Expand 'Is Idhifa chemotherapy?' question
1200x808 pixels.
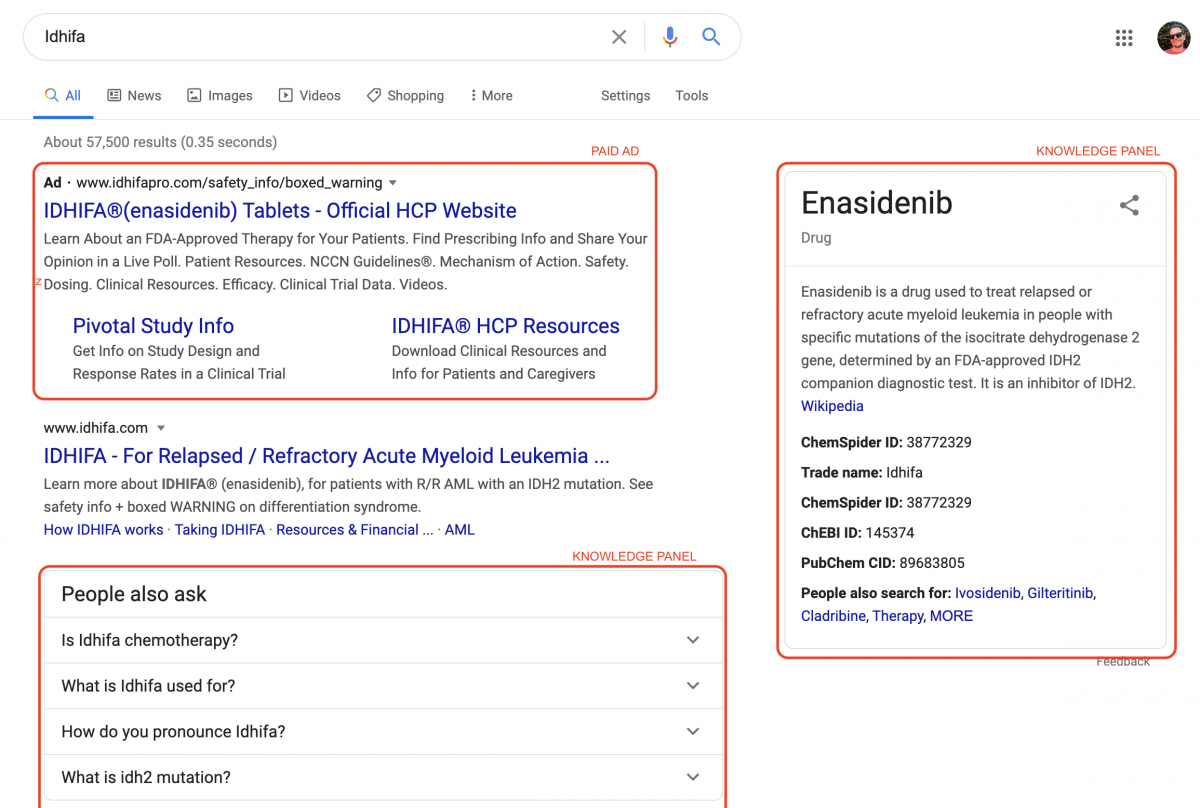point(382,640)
